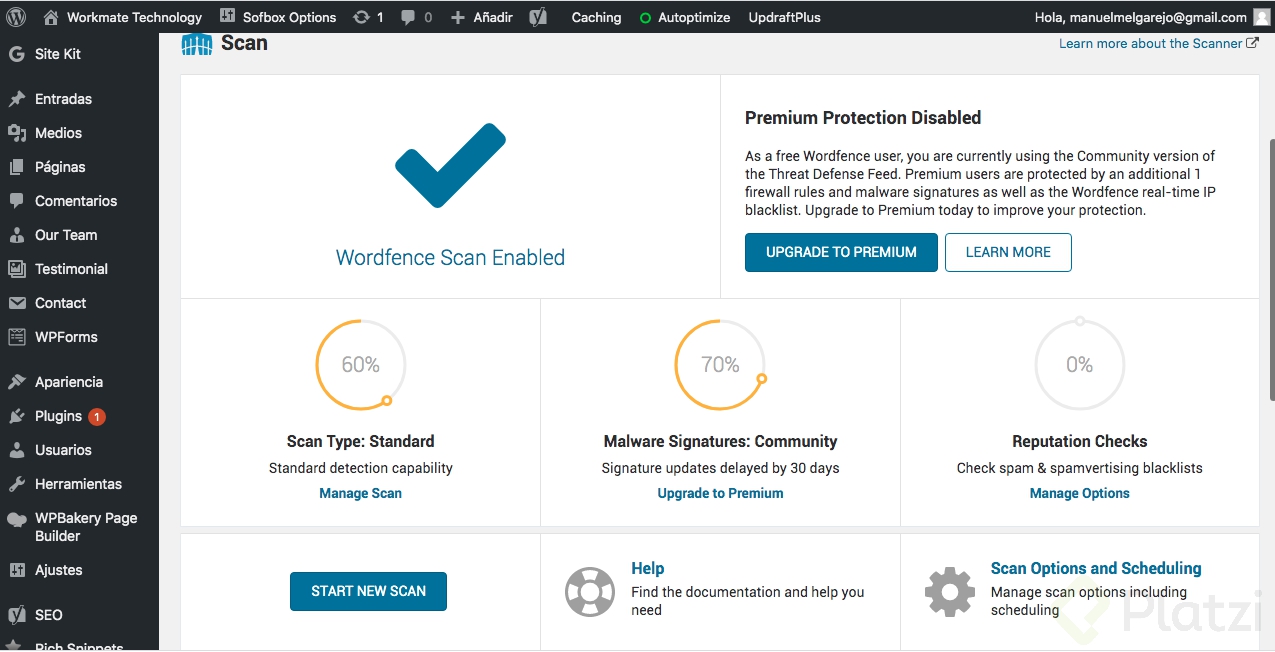Click the Learn More button
The image size is (1275, 652).
click(1007, 253)
